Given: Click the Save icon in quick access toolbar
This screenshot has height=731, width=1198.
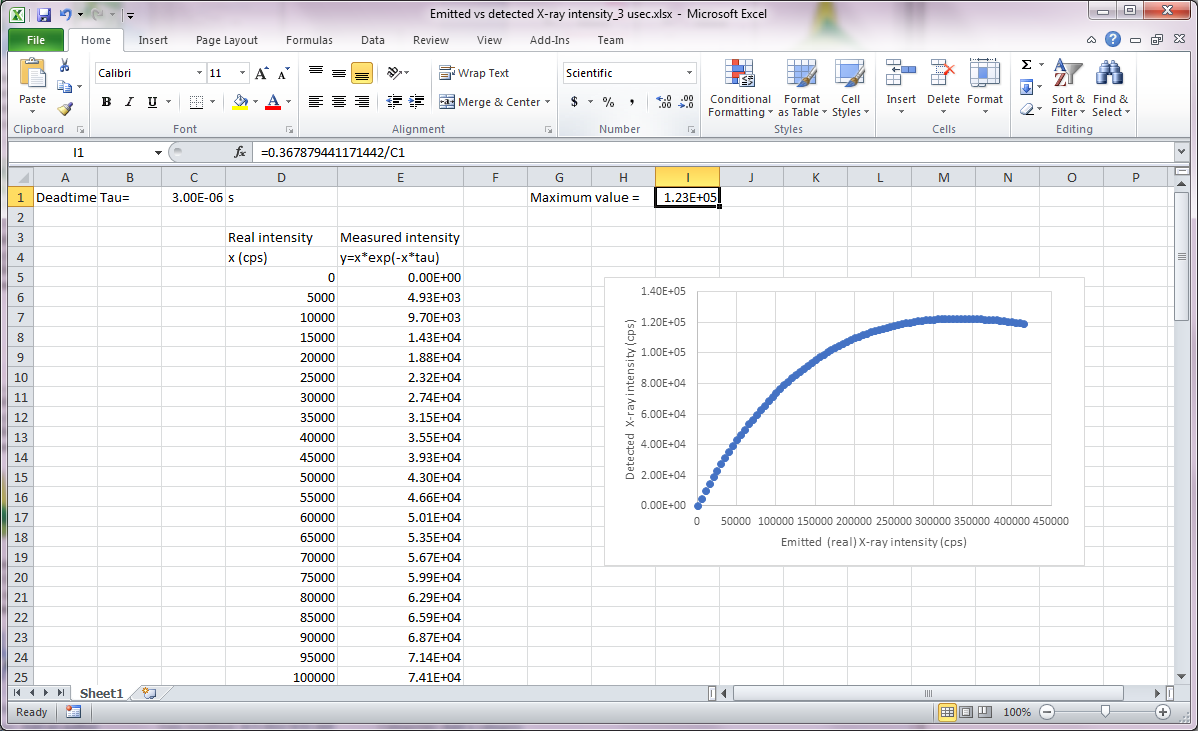Looking at the screenshot, I should pyautogui.click(x=44, y=15).
